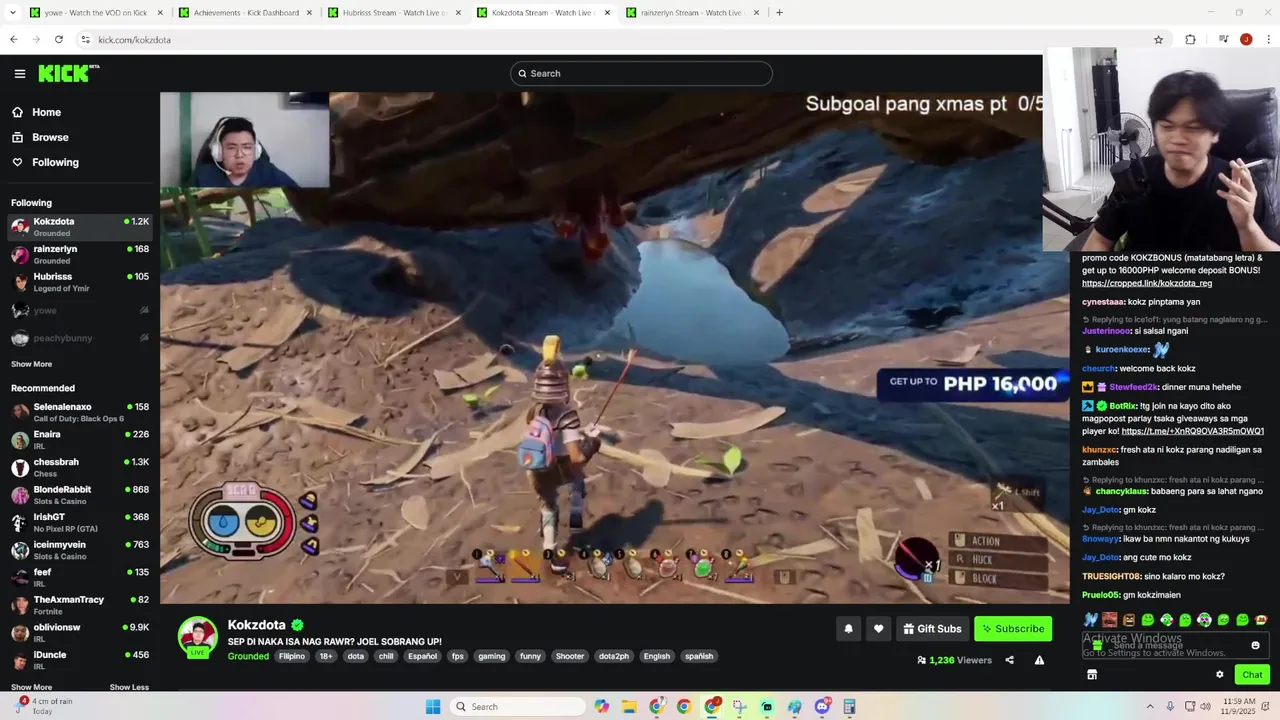Open Hubrisss channel in Following list

pos(80,282)
